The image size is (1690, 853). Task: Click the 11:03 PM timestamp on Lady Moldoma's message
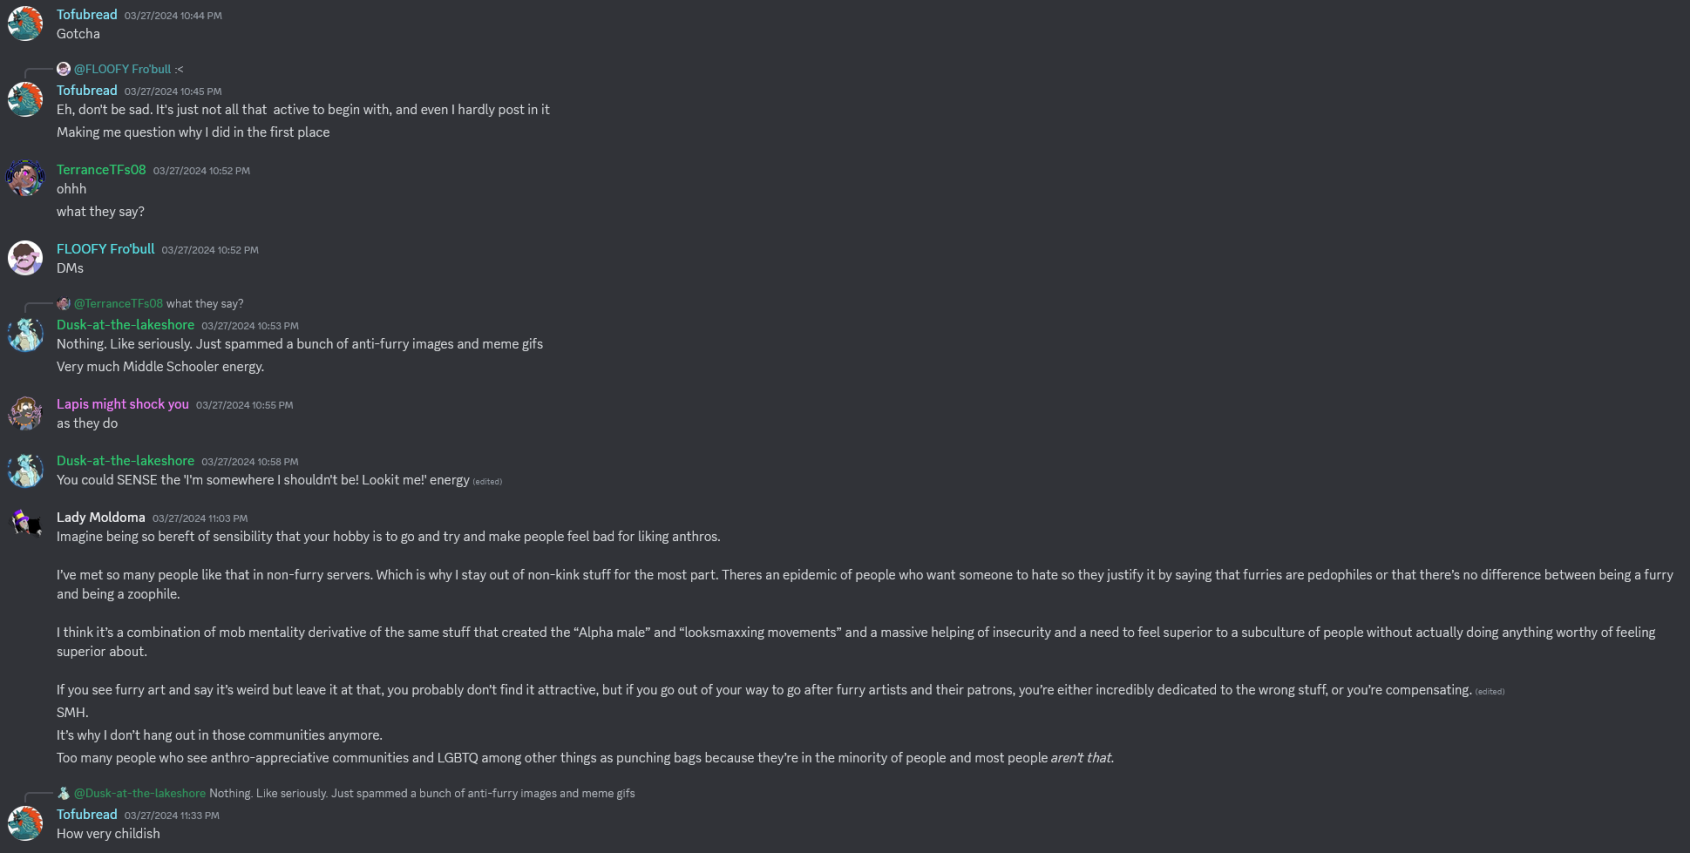point(200,518)
